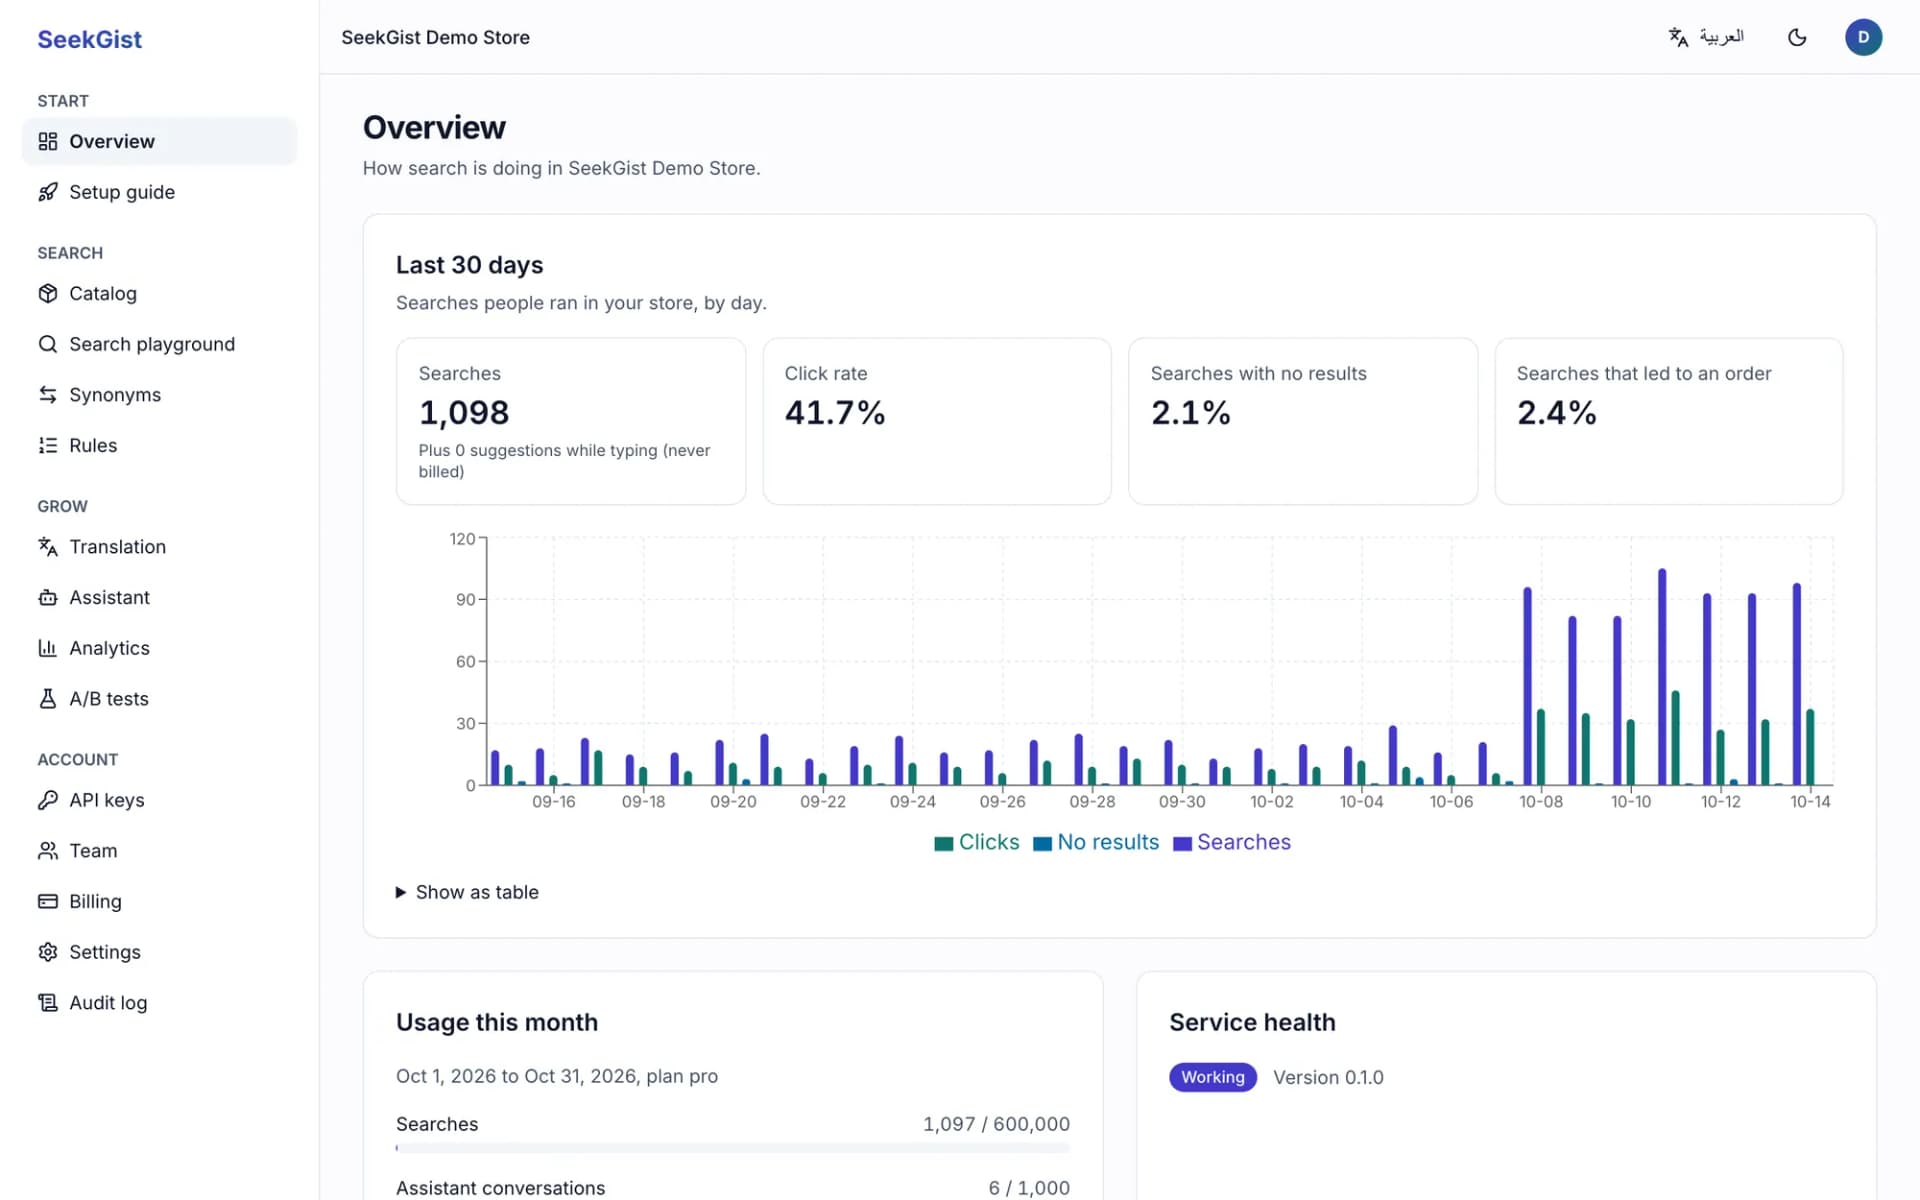
Task: Click the Synonyms arrows icon
Action: coord(47,395)
